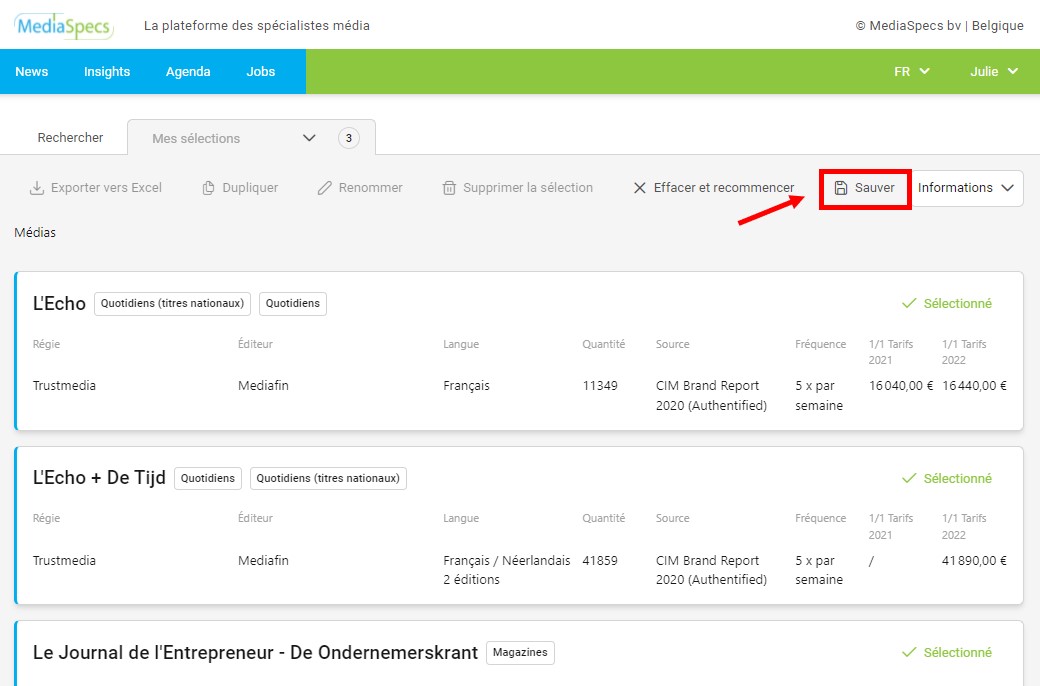Expand the Julie user menu

point(993,71)
